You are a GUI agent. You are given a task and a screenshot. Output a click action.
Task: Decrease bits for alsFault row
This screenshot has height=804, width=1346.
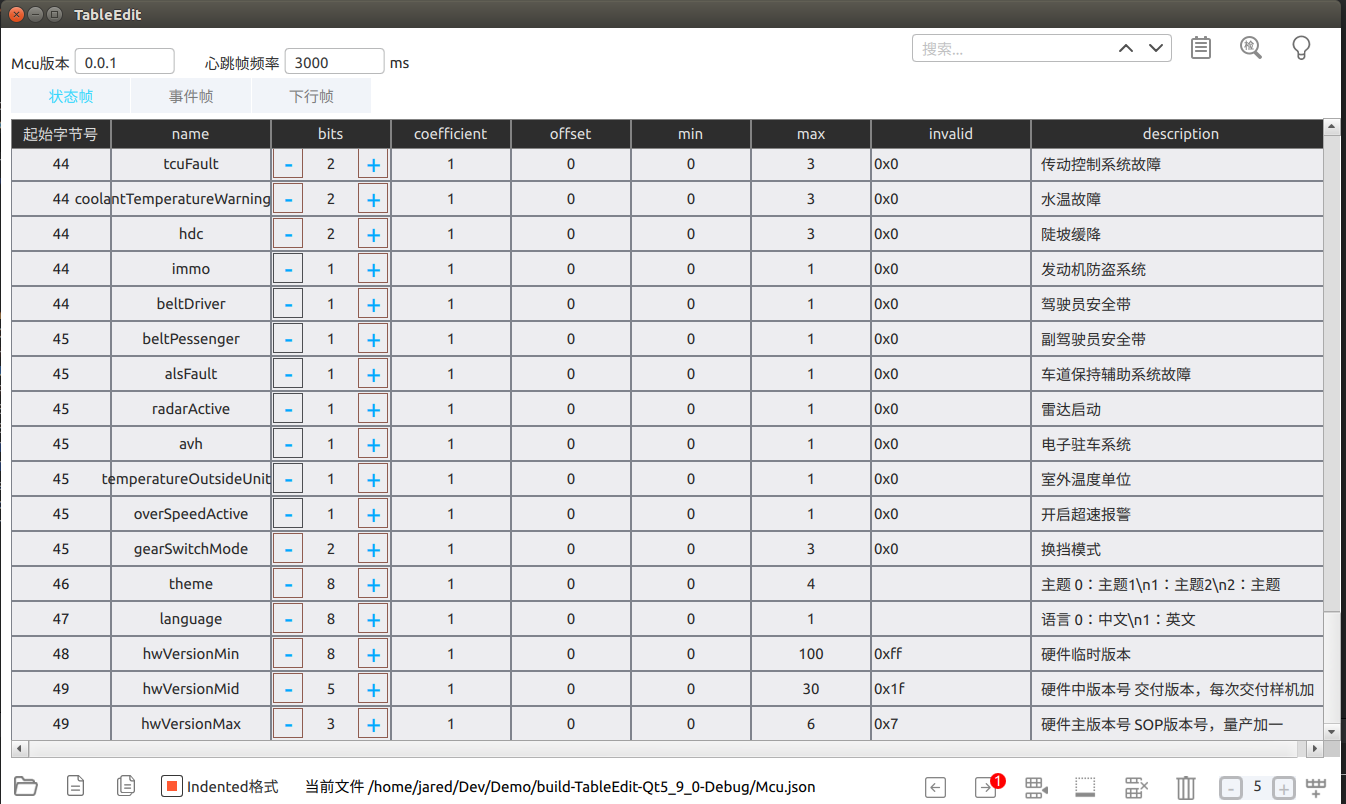288,374
